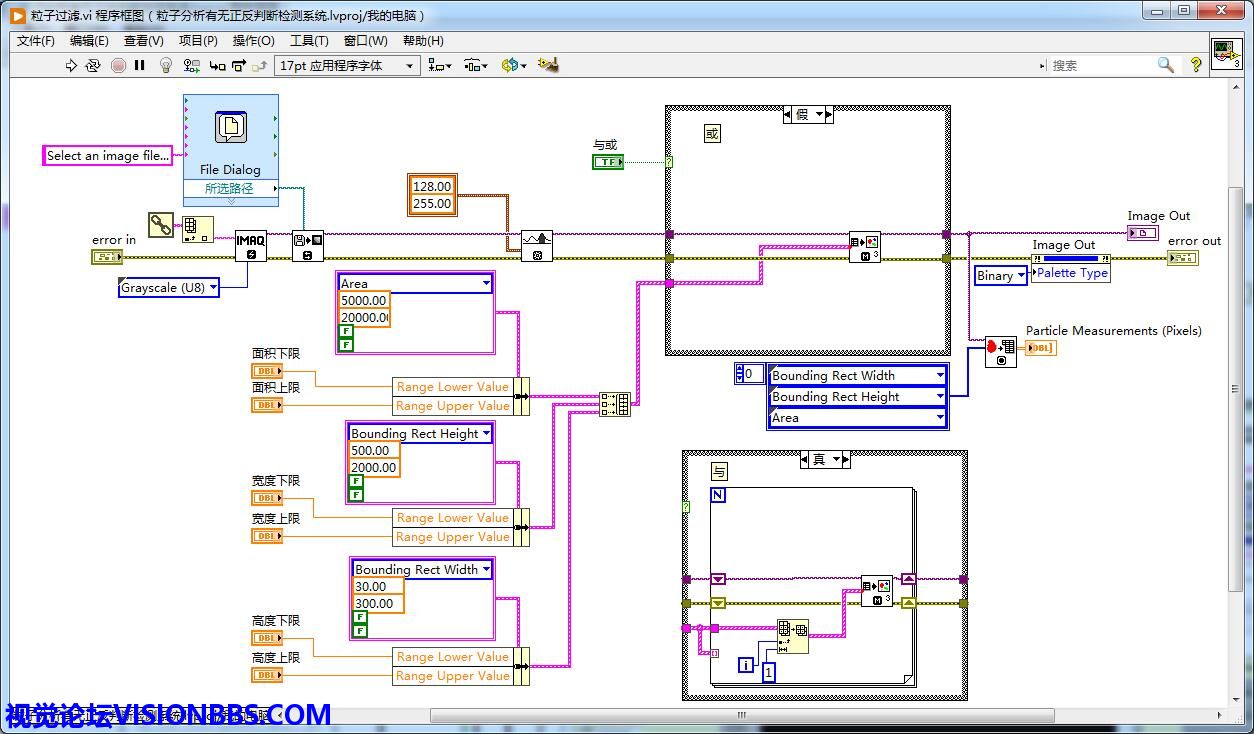Toggle Highlight Execution light bulb

click(166, 66)
